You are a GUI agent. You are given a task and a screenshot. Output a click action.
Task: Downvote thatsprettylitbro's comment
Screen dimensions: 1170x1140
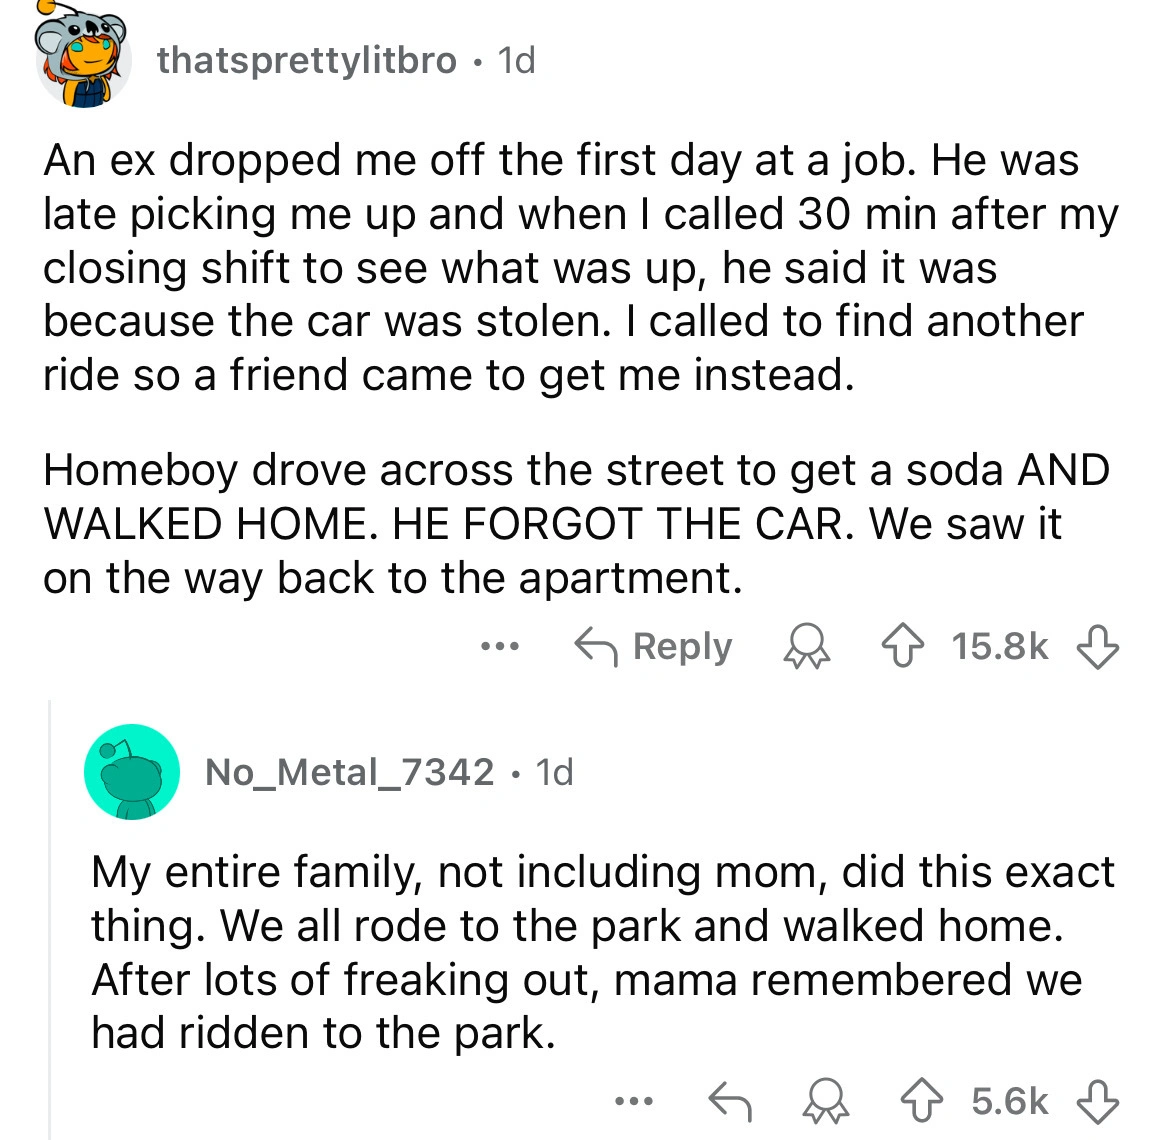pyautogui.click(x=1096, y=647)
